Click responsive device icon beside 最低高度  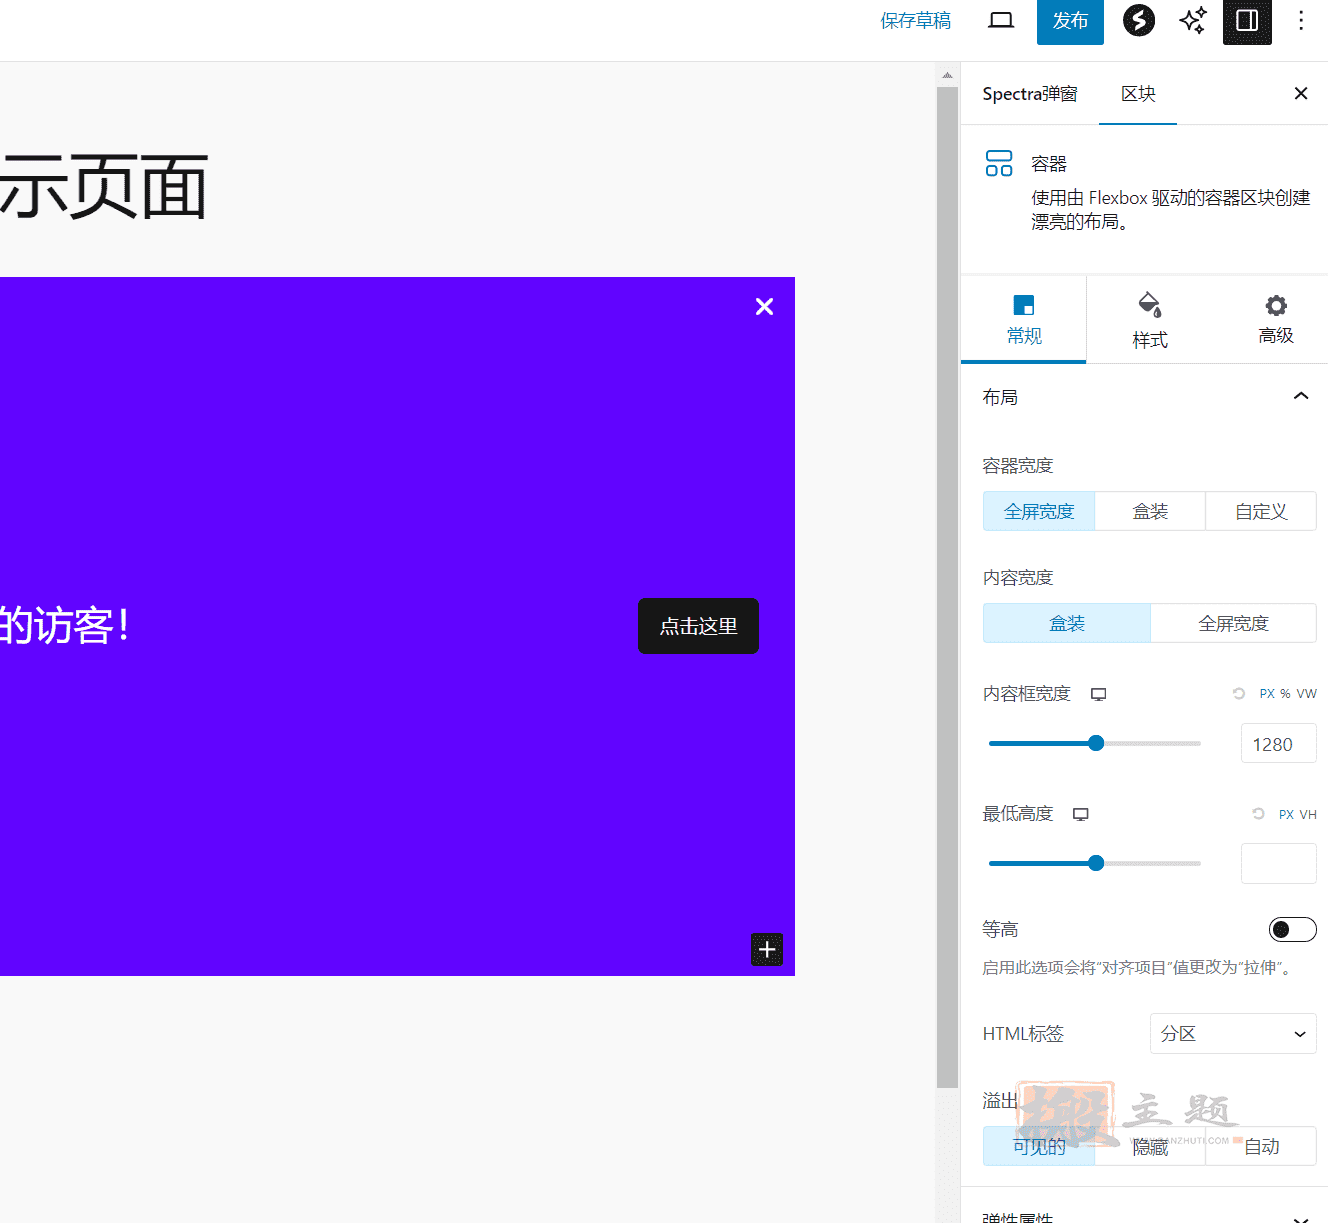[1080, 814]
